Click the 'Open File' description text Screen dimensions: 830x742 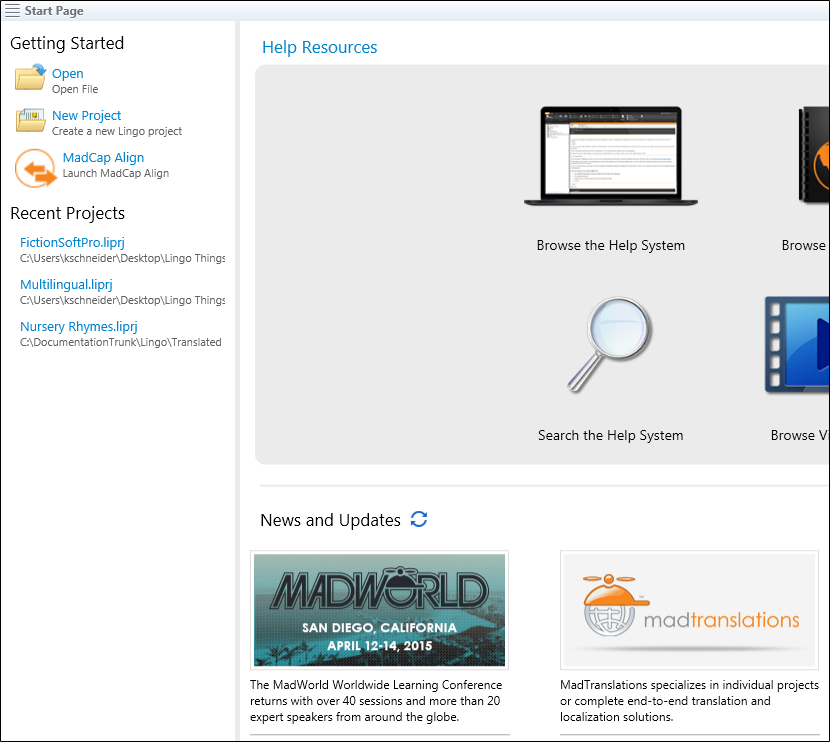pyautogui.click(x=75, y=89)
